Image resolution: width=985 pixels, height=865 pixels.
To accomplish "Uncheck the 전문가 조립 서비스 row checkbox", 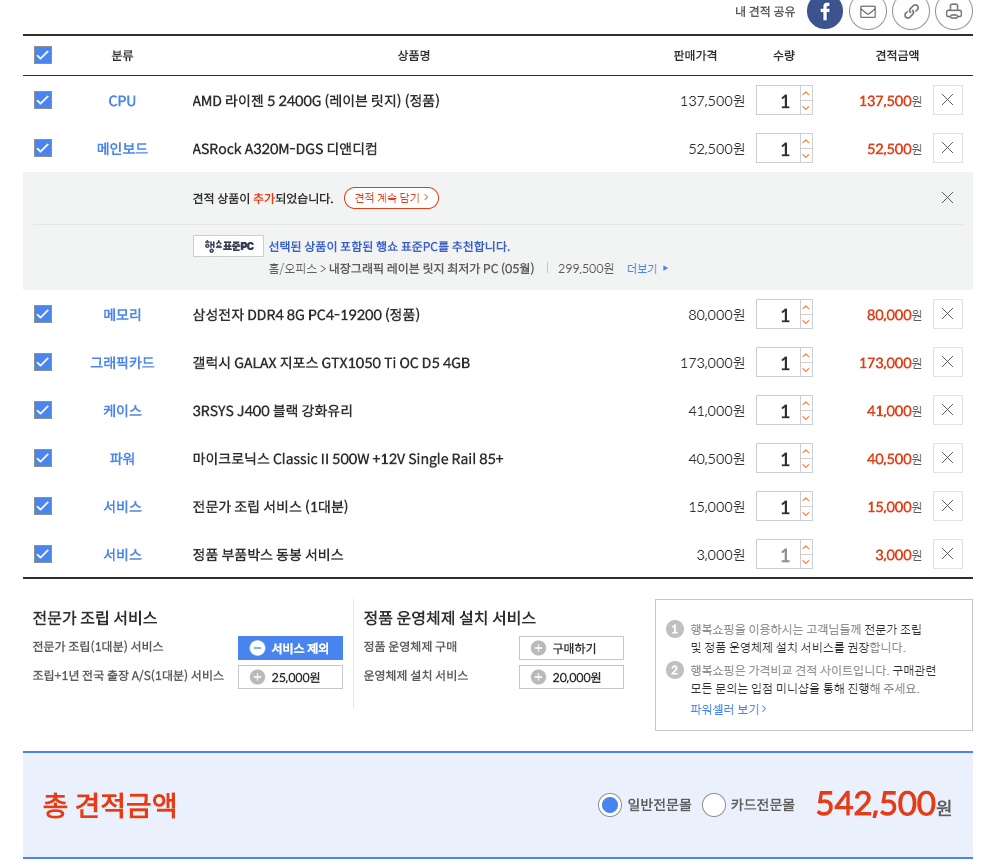I will [x=43, y=506].
